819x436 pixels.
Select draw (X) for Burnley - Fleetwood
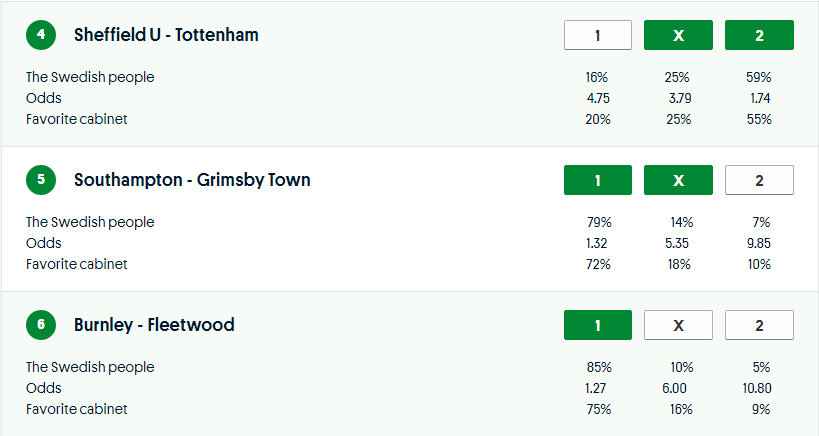click(x=678, y=326)
